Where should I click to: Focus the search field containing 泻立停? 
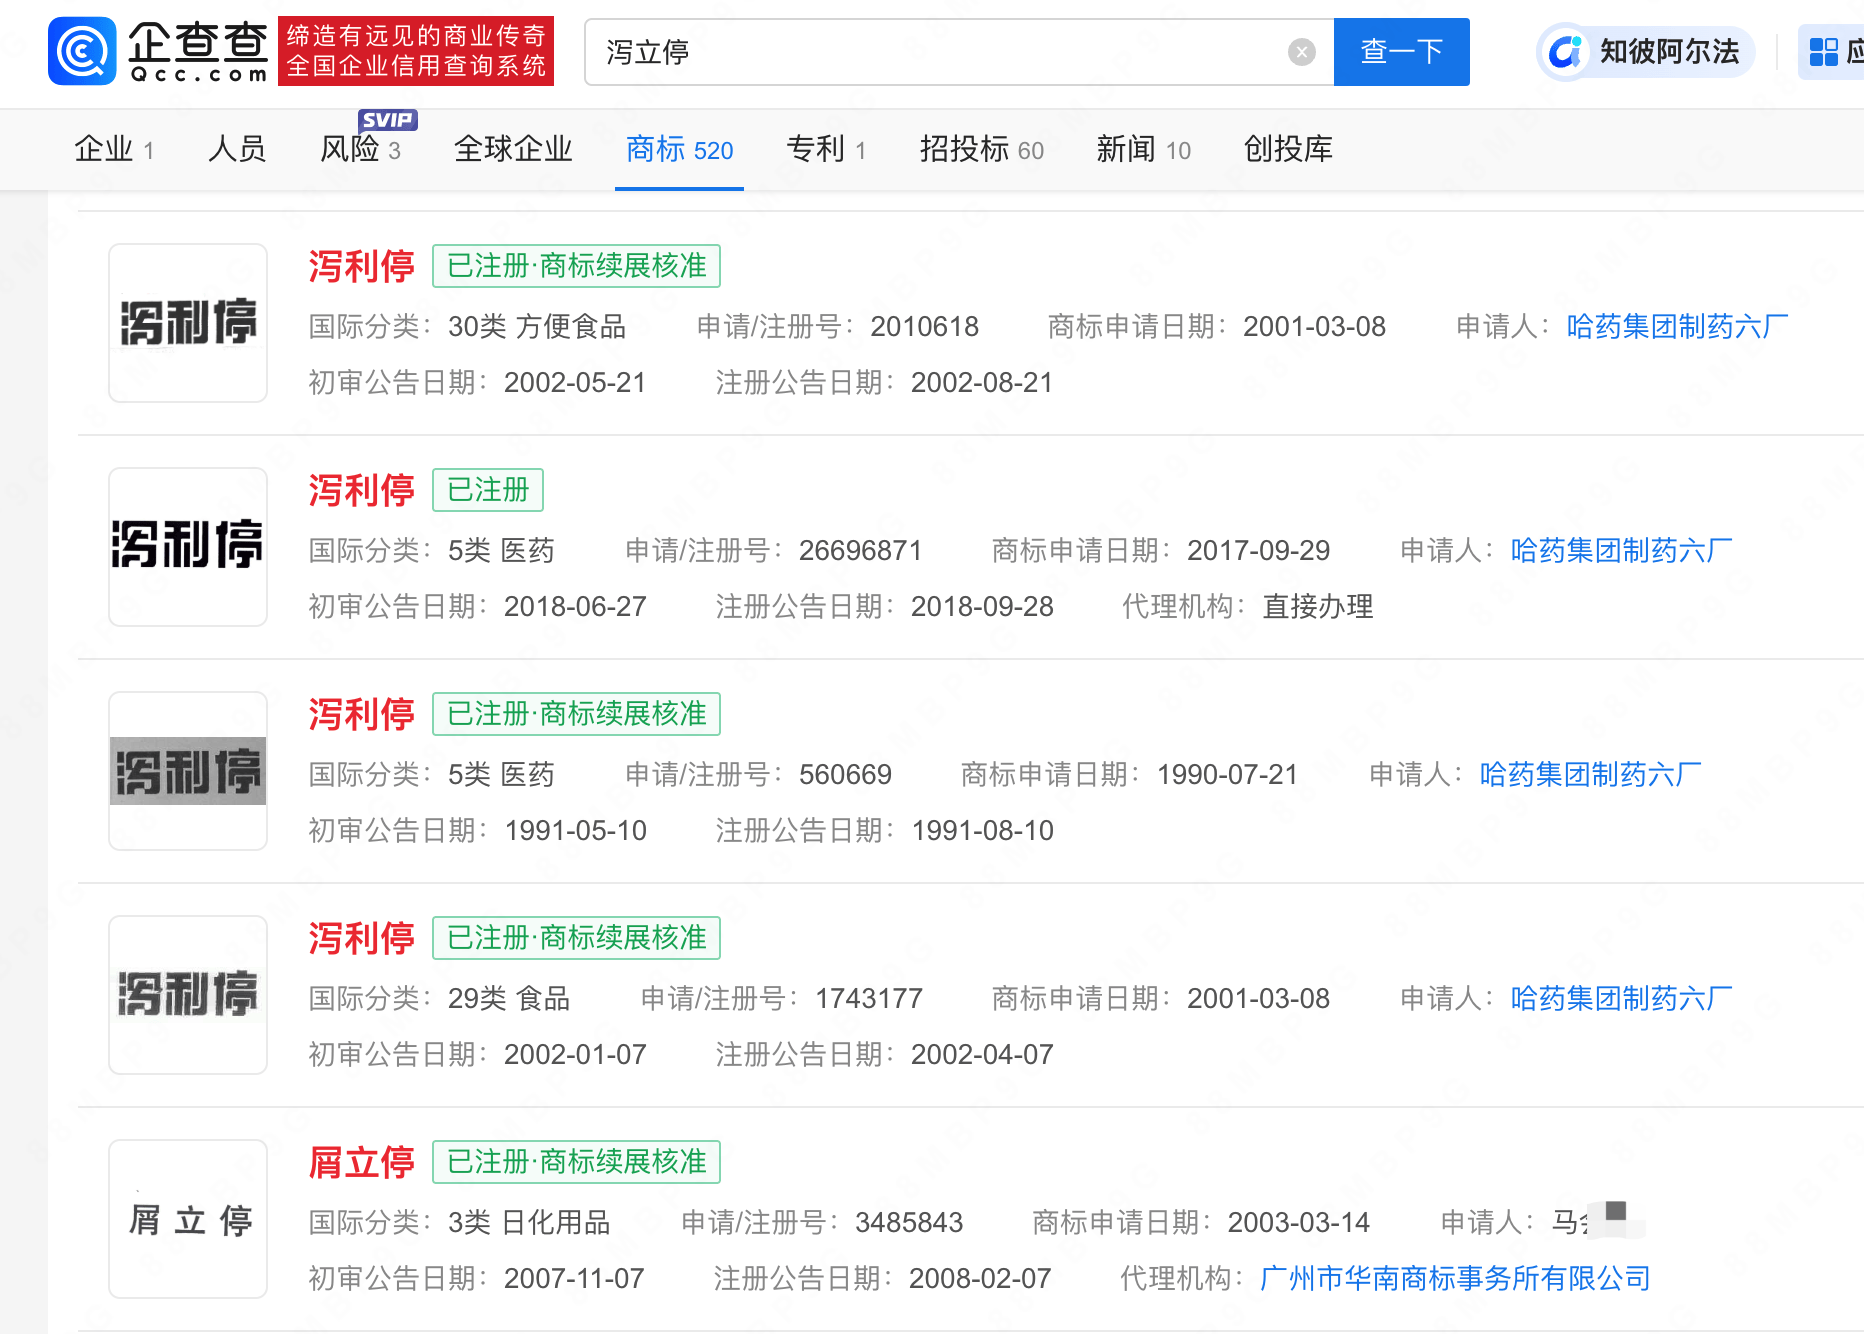coord(959,52)
